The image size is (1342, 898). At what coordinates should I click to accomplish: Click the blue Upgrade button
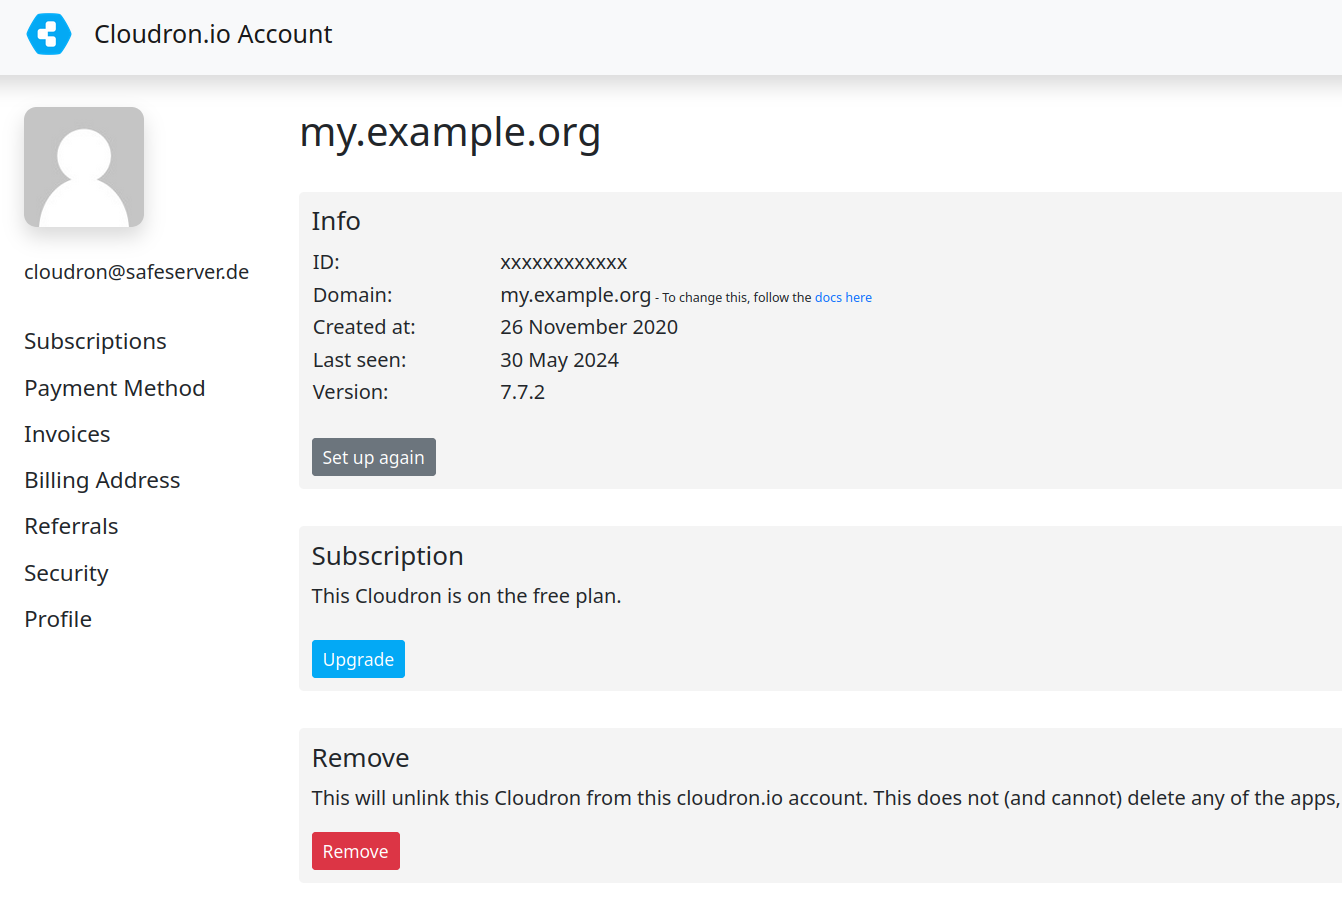click(358, 659)
